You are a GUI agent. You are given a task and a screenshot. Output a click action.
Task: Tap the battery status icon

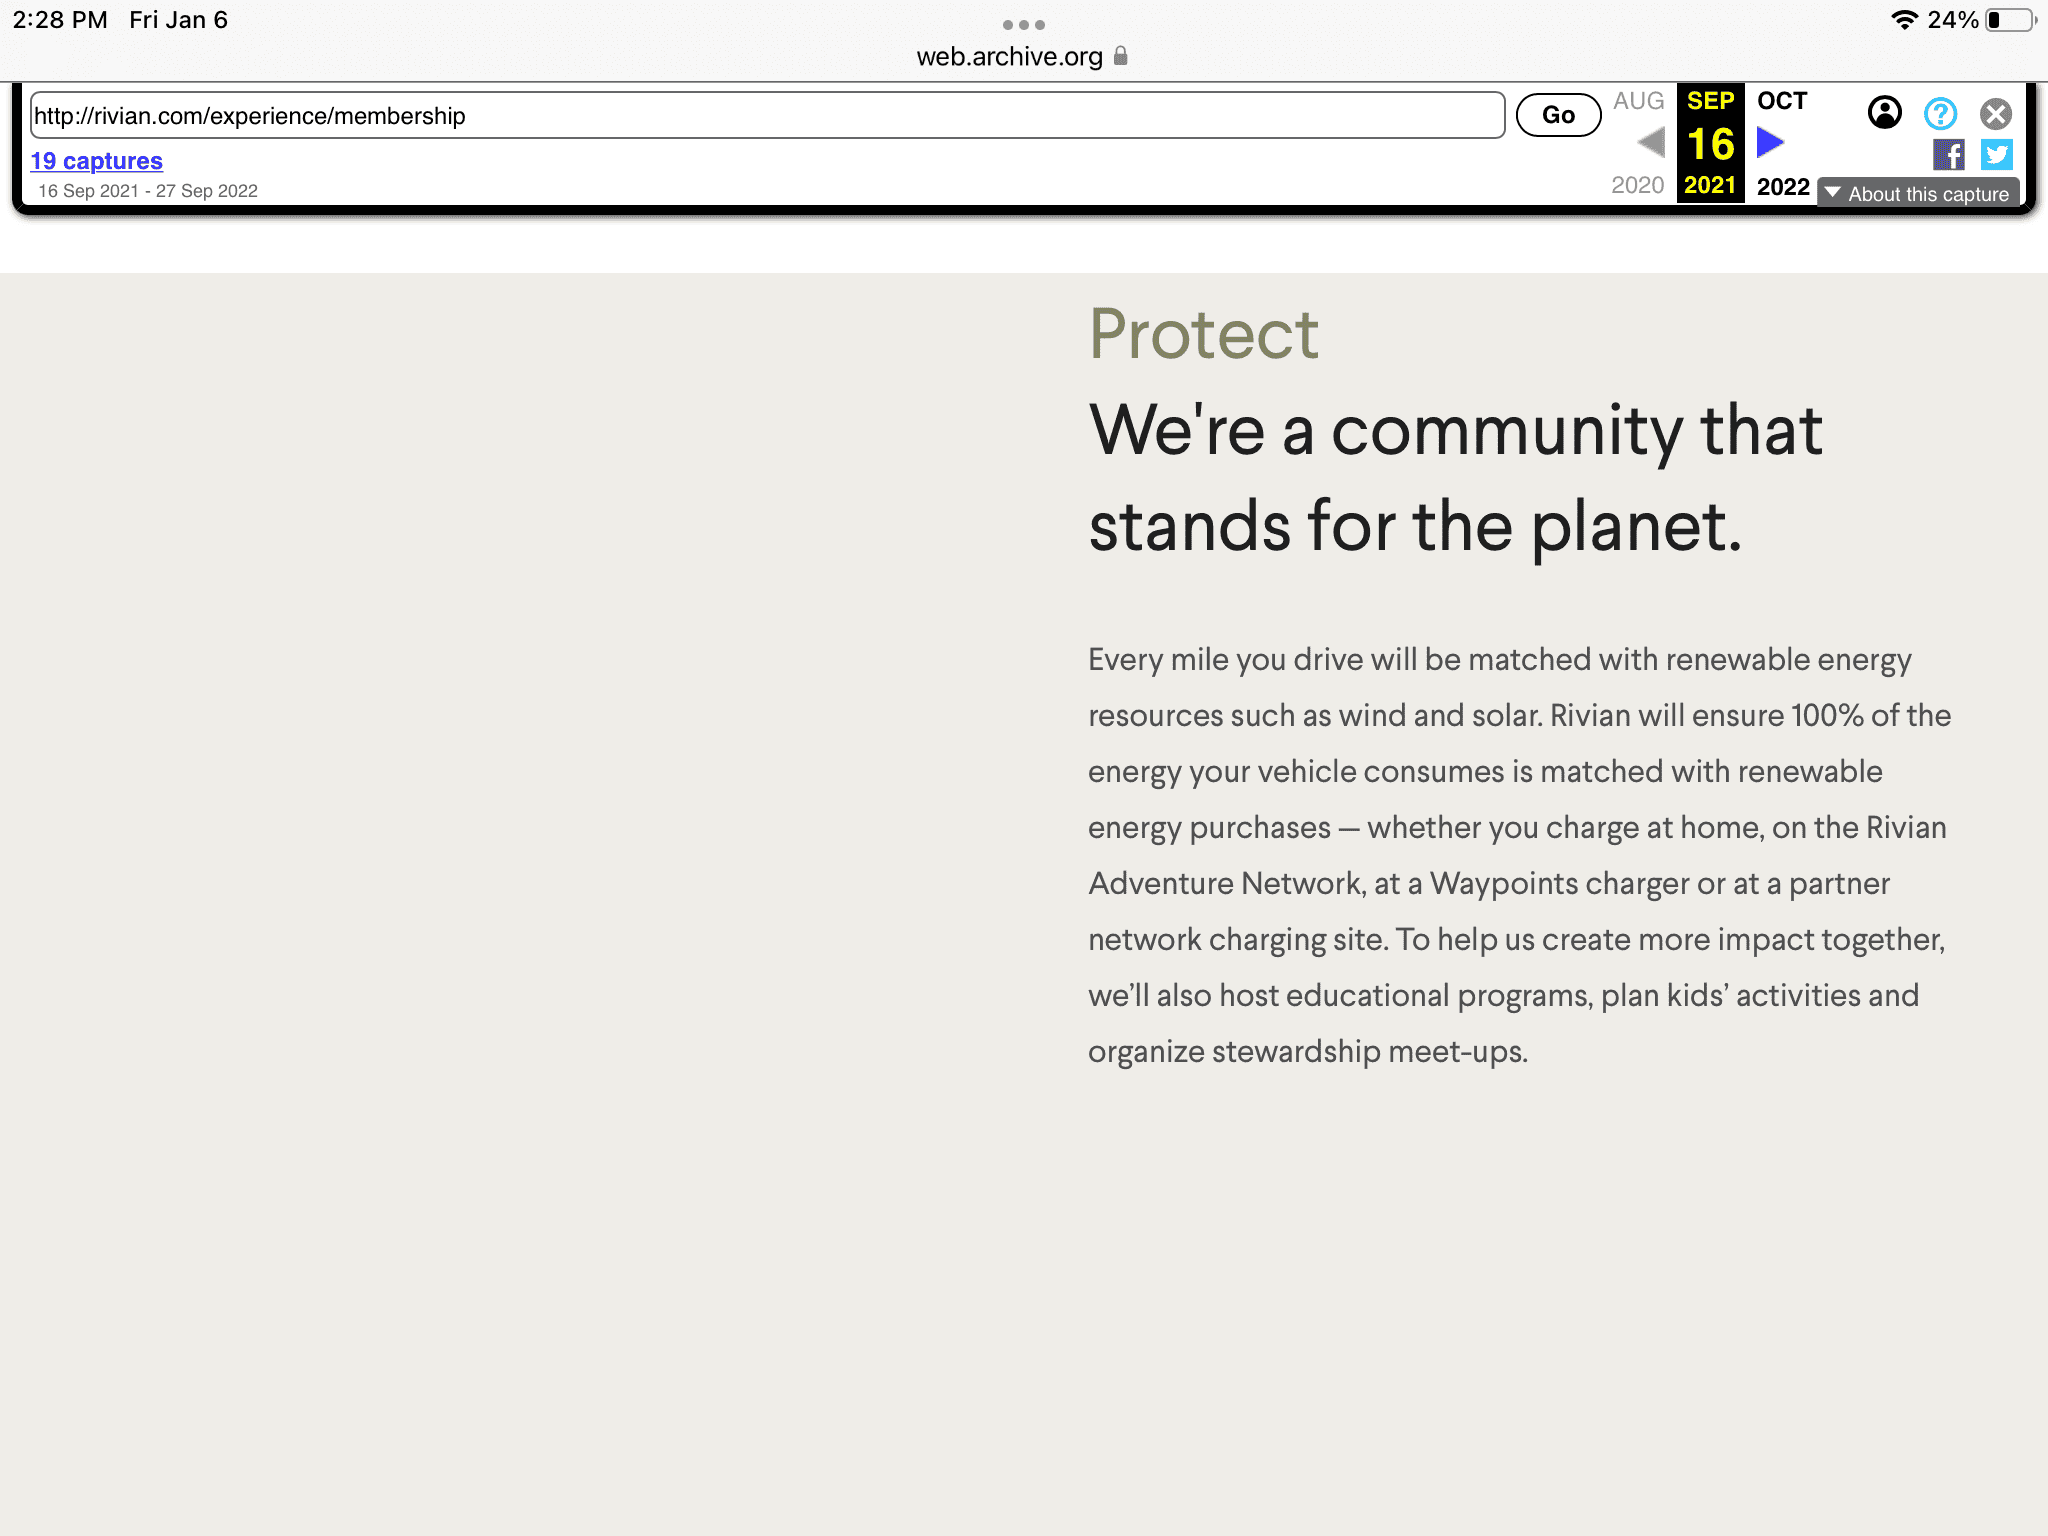coord(2010,20)
